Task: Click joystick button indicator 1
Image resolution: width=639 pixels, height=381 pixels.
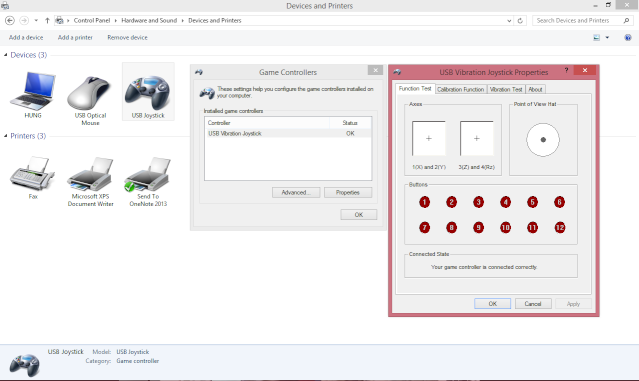Action: [x=424, y=202]
